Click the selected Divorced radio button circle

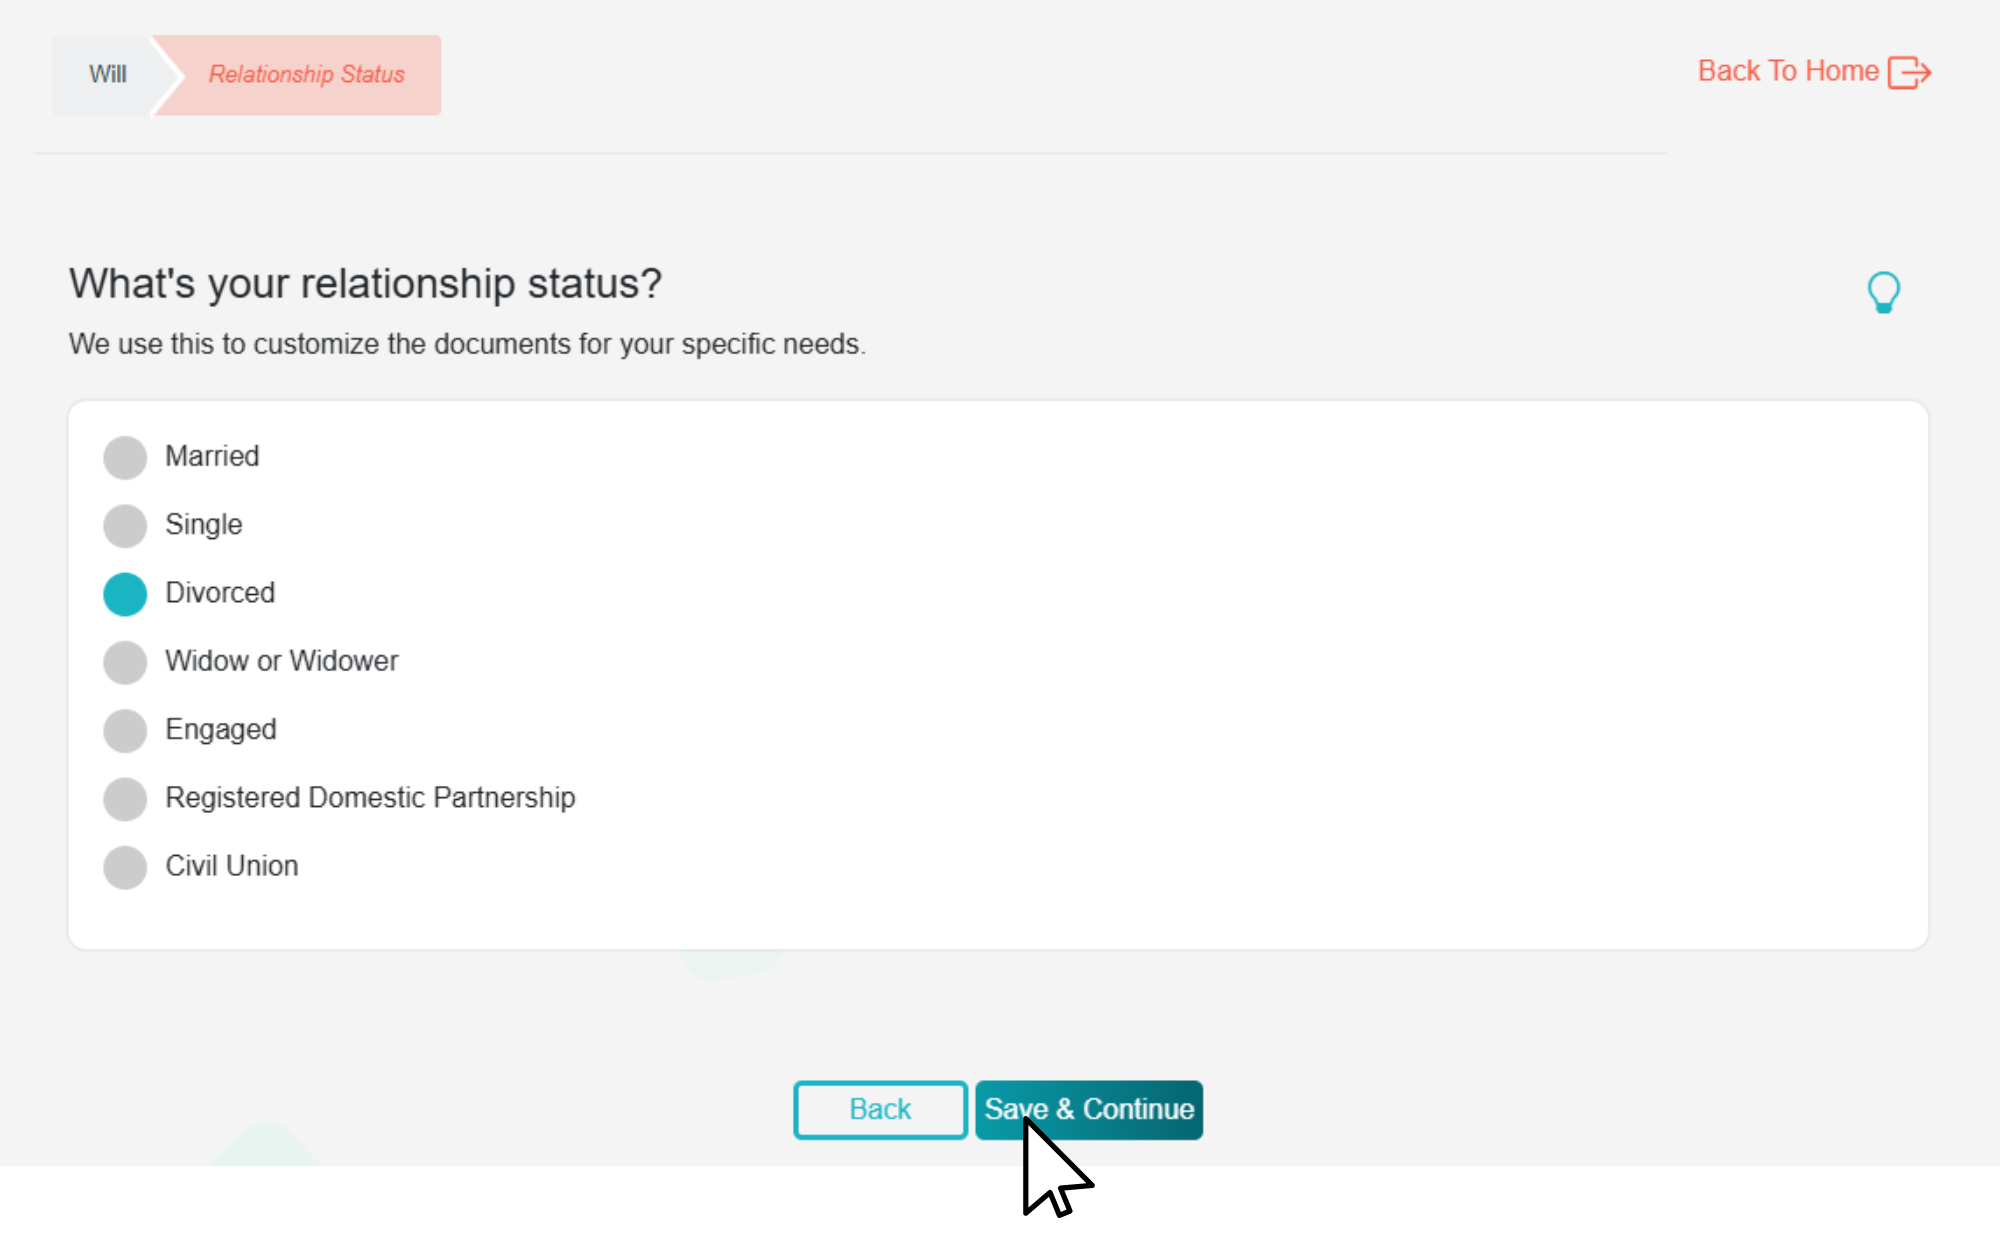pos(125,594)
